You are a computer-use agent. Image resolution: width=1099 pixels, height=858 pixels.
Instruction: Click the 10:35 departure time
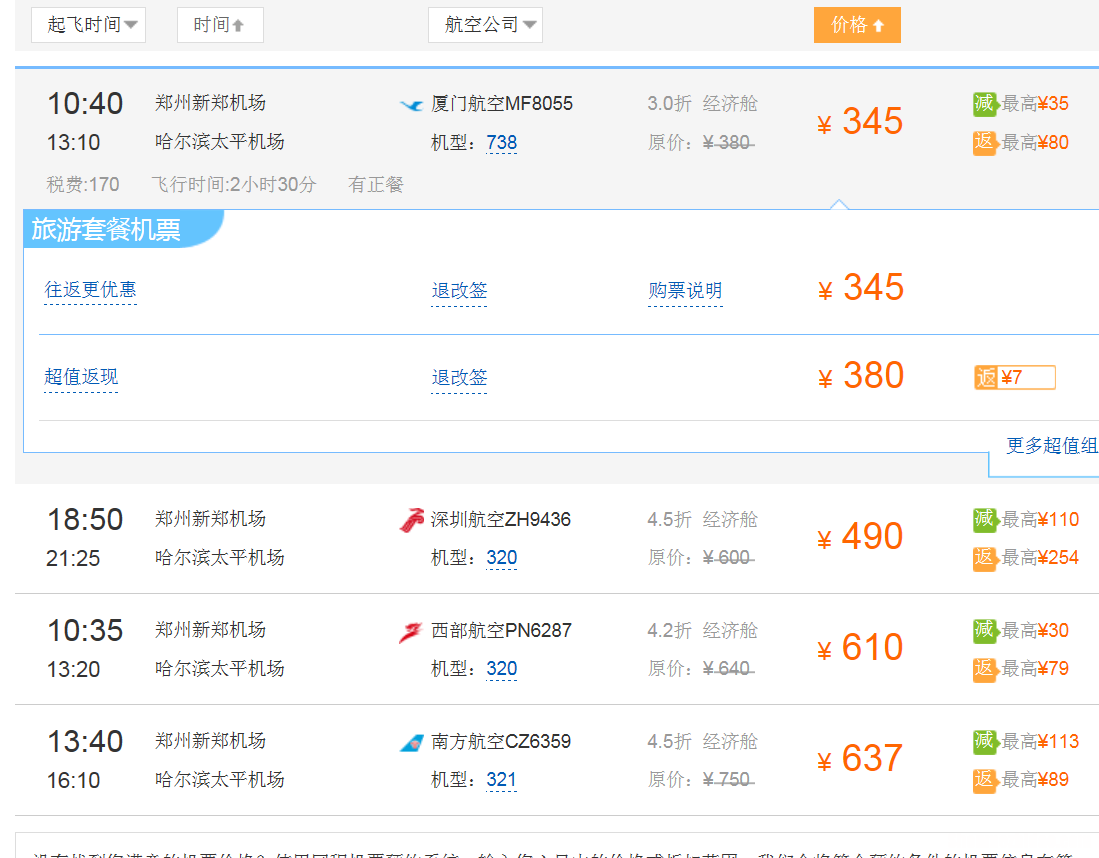click(85, 630)
